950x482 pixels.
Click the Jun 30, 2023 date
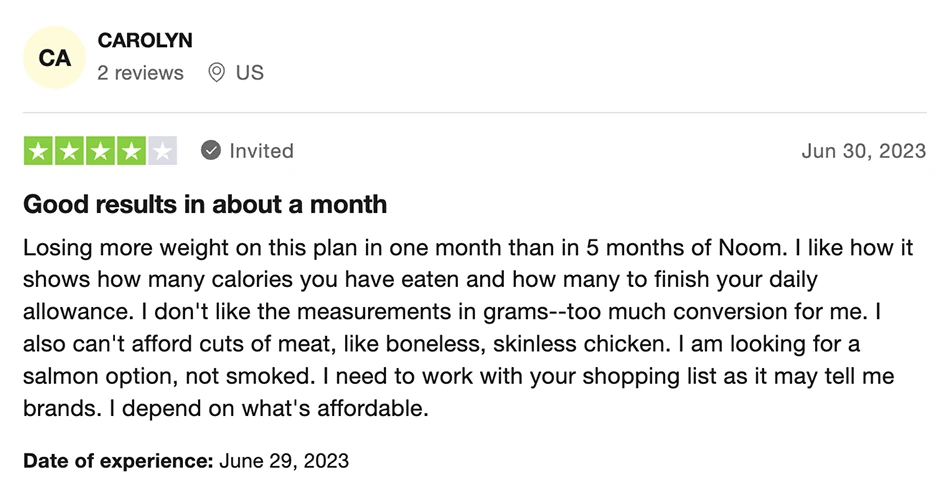tap(863, 151)
